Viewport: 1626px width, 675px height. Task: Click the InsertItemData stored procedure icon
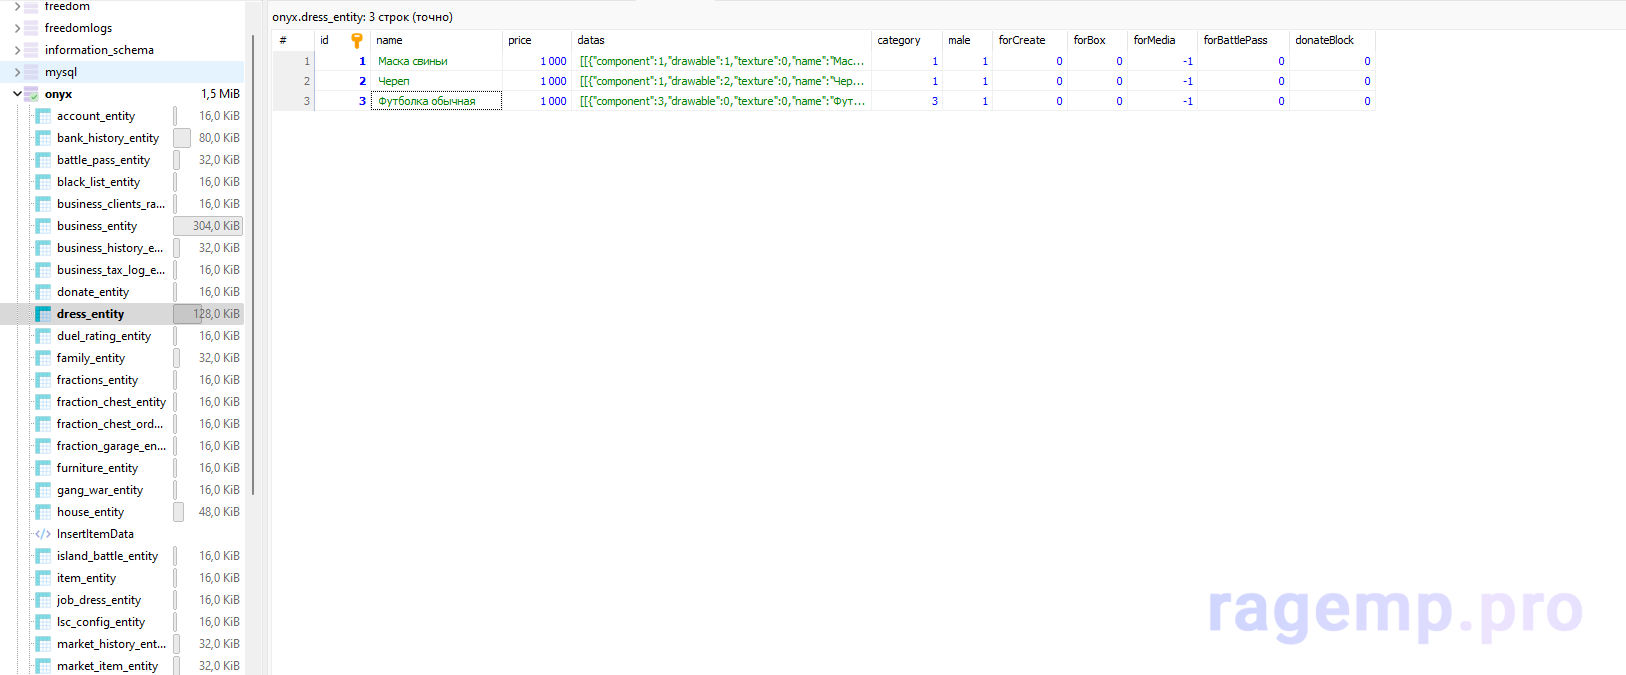pyautogui.click(x=43, y=534)
